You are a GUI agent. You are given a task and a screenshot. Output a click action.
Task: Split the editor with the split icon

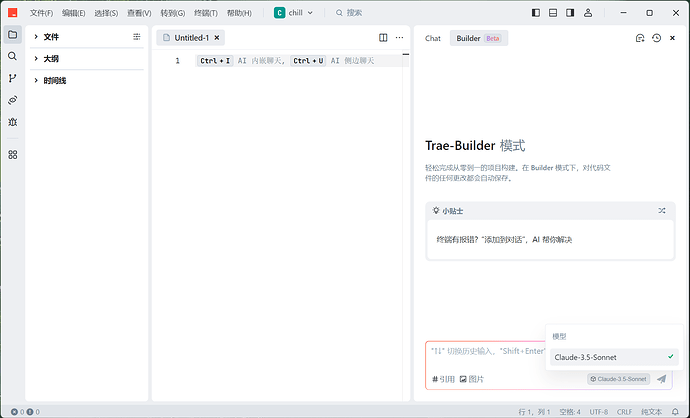click(x=383, y=38)
